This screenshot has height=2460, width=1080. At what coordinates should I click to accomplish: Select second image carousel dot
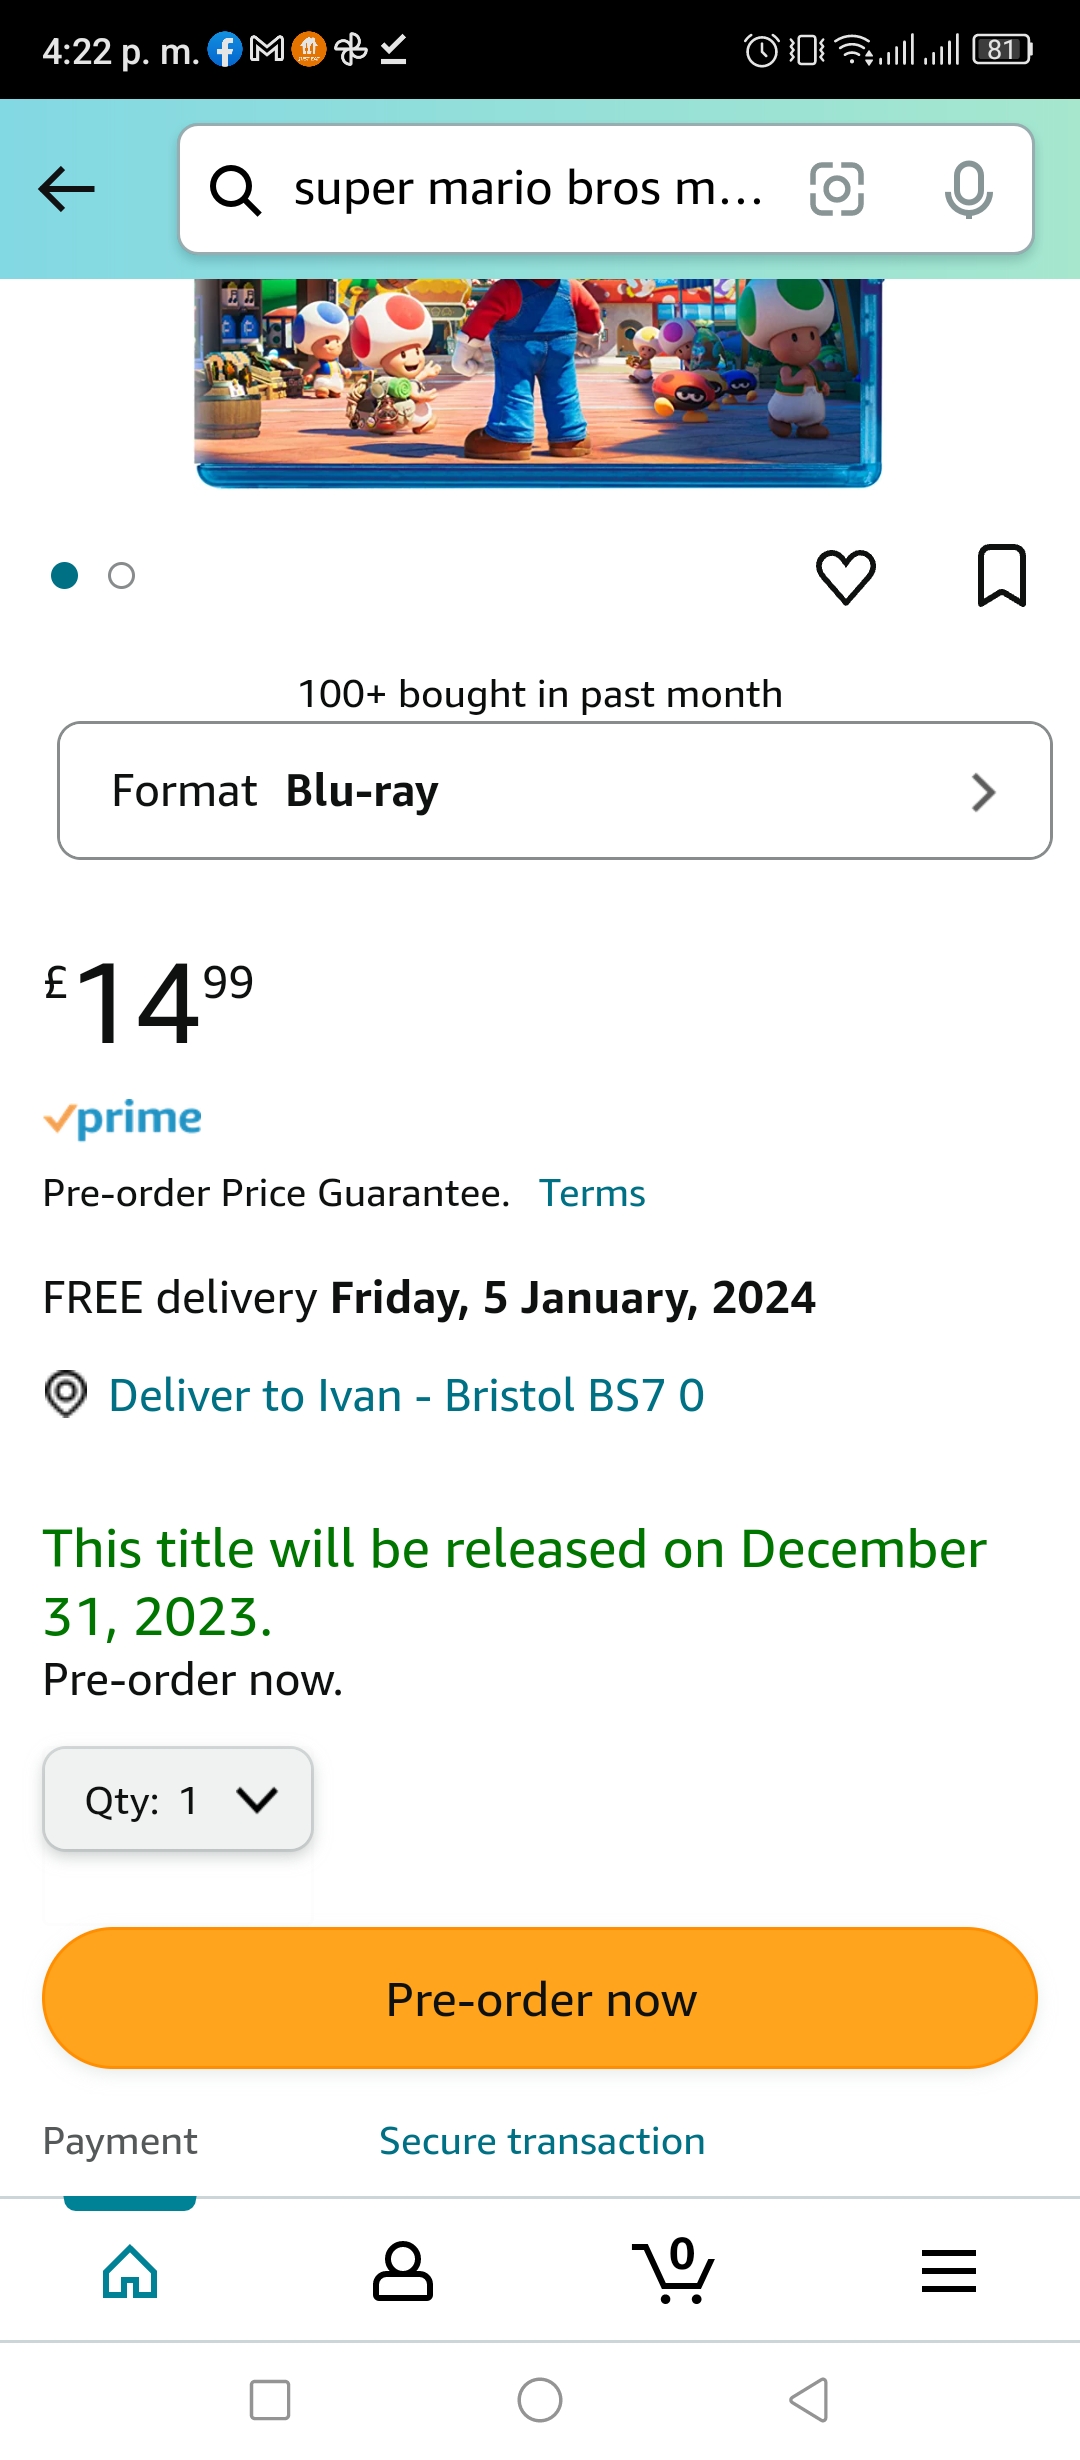coord(121,576)
